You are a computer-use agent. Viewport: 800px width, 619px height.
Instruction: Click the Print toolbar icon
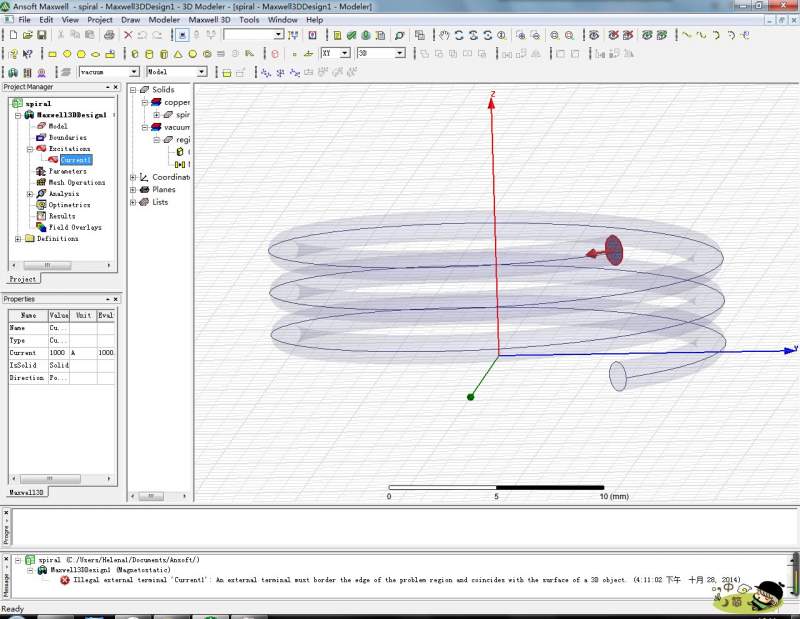click(109, 35)
